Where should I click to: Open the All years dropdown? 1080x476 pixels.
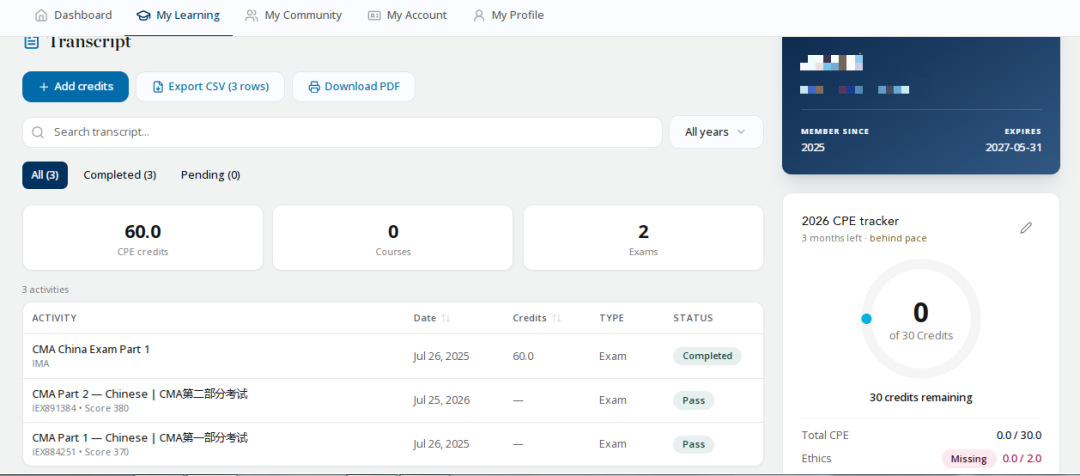pos(716,132)
